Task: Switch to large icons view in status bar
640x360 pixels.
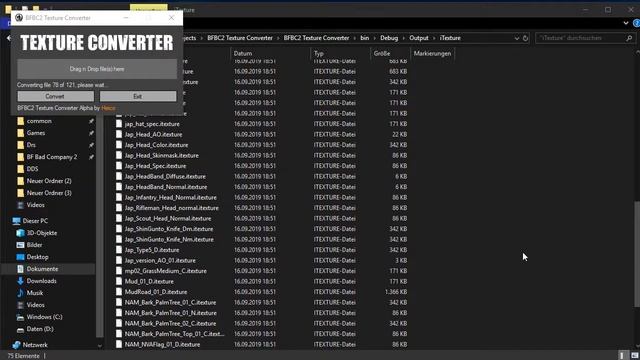Action: pos(635,356)
